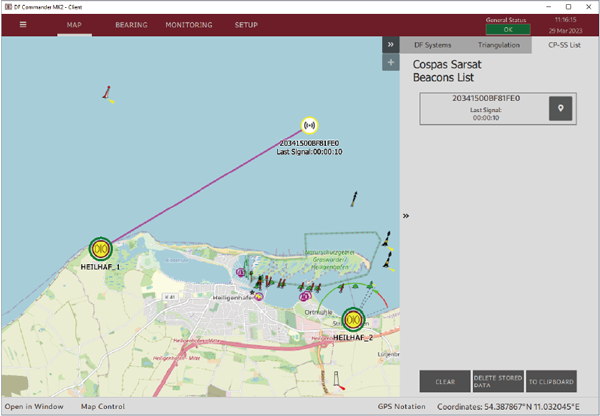
Task: Select the beacon marker on the map
Action: click(x=310, y=126)
